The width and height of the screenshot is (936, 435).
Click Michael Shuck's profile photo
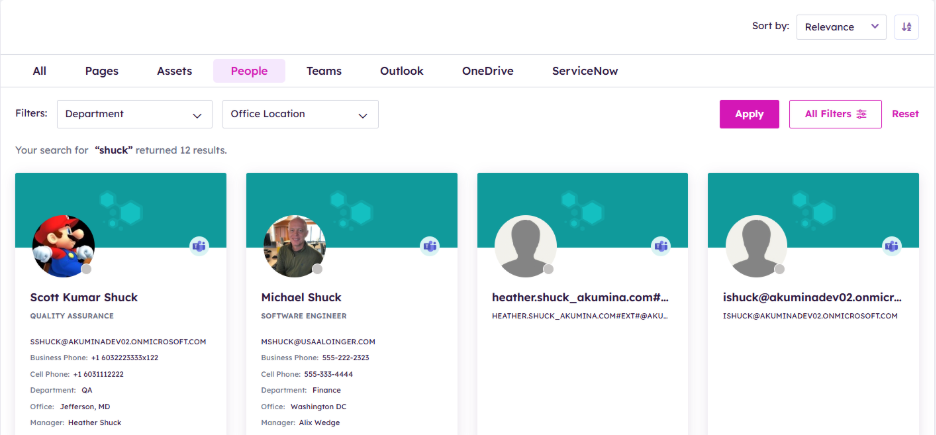[x=294, y=246]
